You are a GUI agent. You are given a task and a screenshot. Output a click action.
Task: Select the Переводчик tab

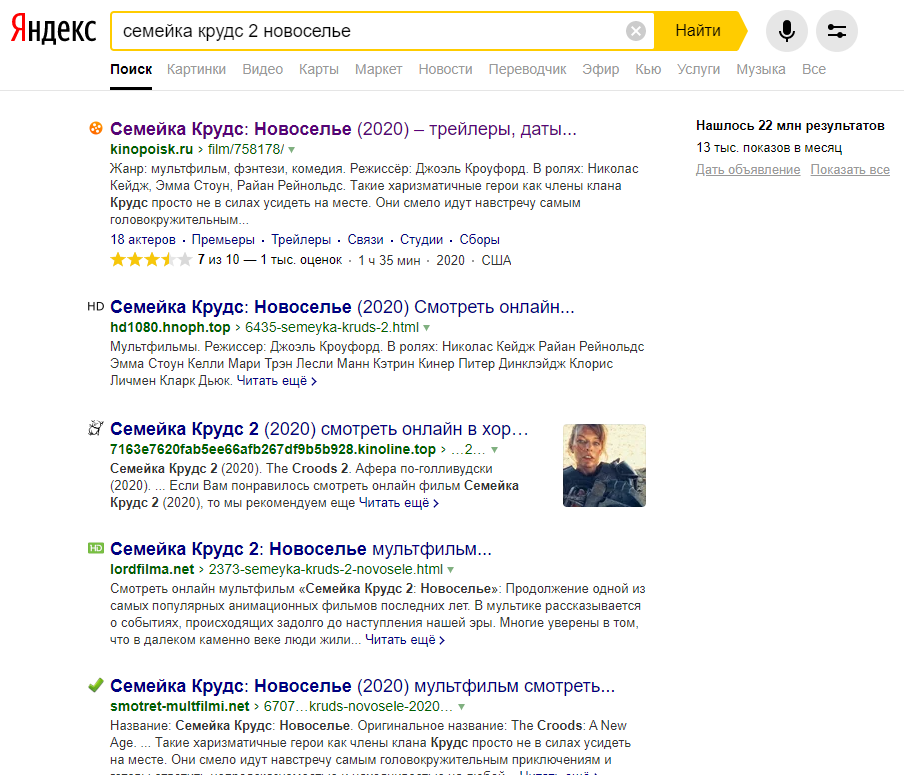tap(528, 69)
